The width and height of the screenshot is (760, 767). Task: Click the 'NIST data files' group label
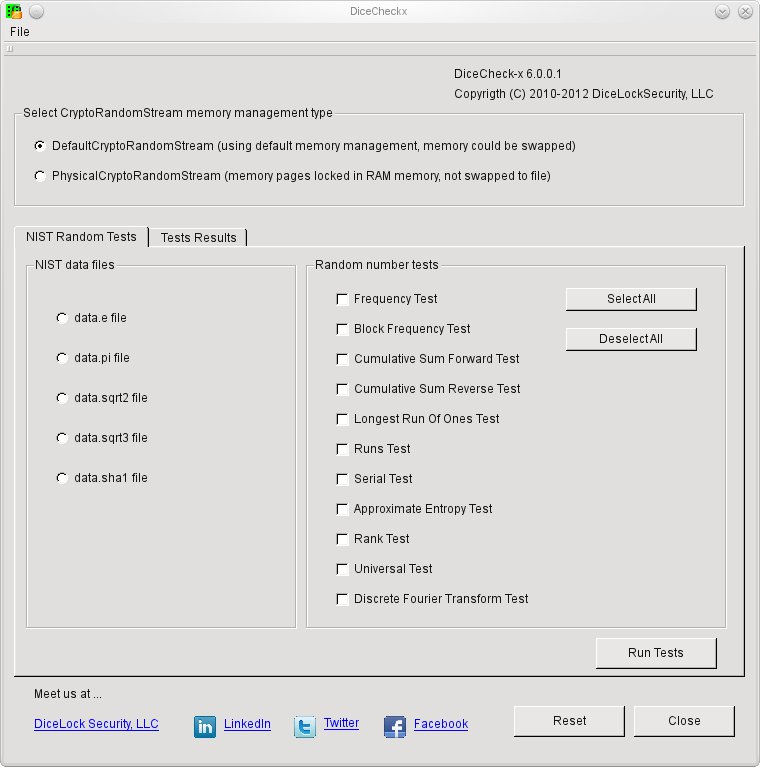click(74, 265)
